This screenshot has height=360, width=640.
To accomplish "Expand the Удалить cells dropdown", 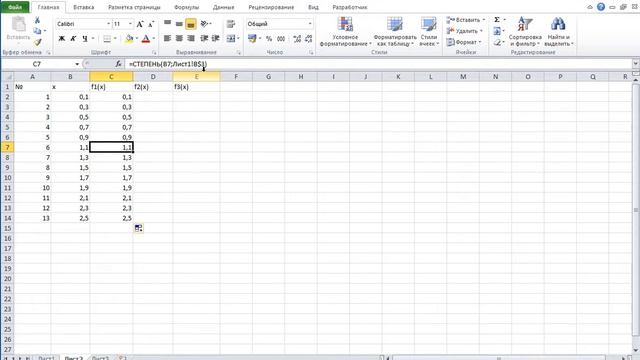I will (x=481, y=31).
